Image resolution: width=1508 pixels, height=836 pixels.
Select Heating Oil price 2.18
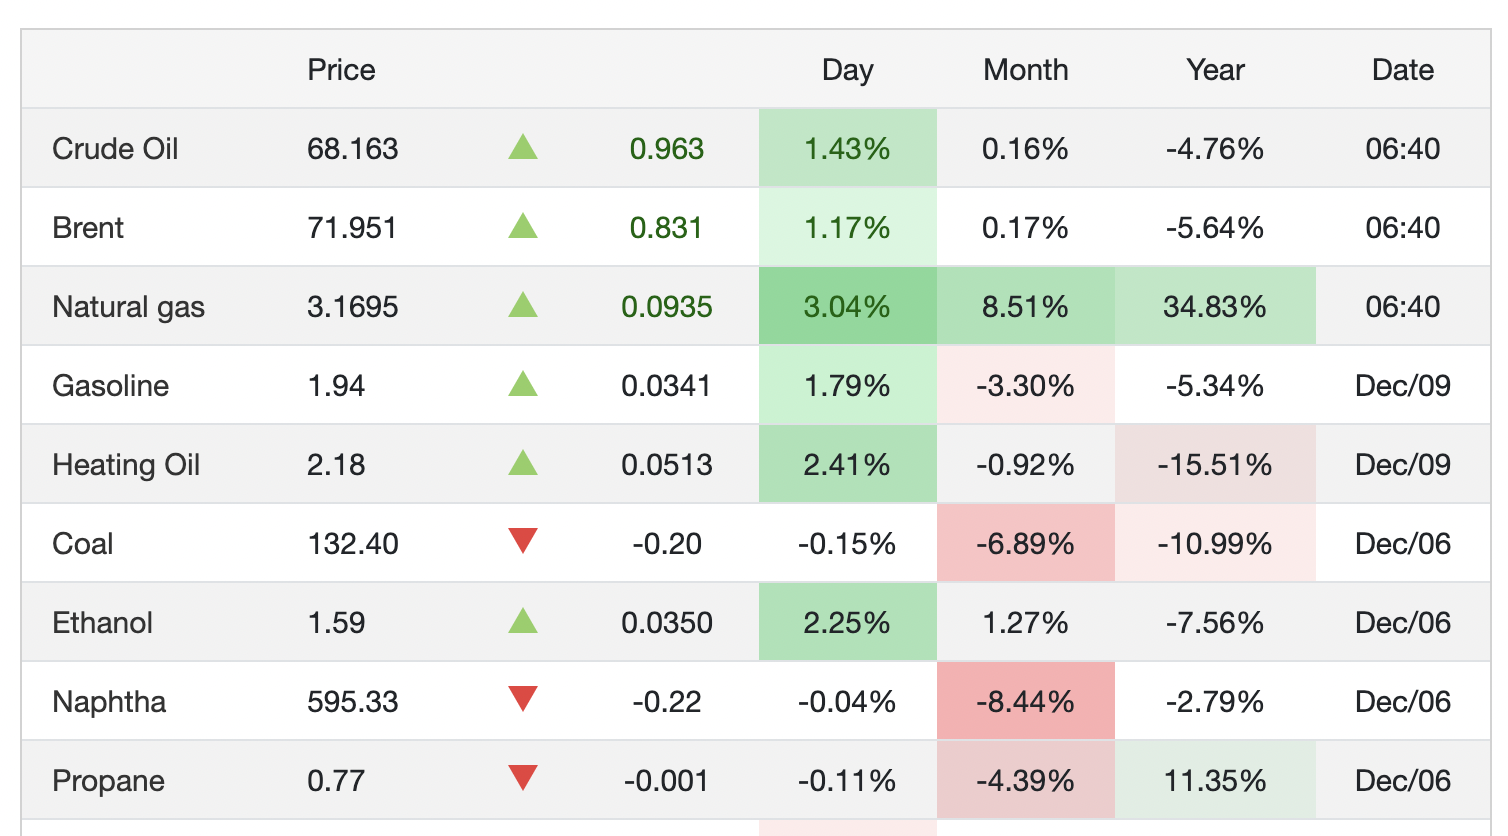click(336, 465)
